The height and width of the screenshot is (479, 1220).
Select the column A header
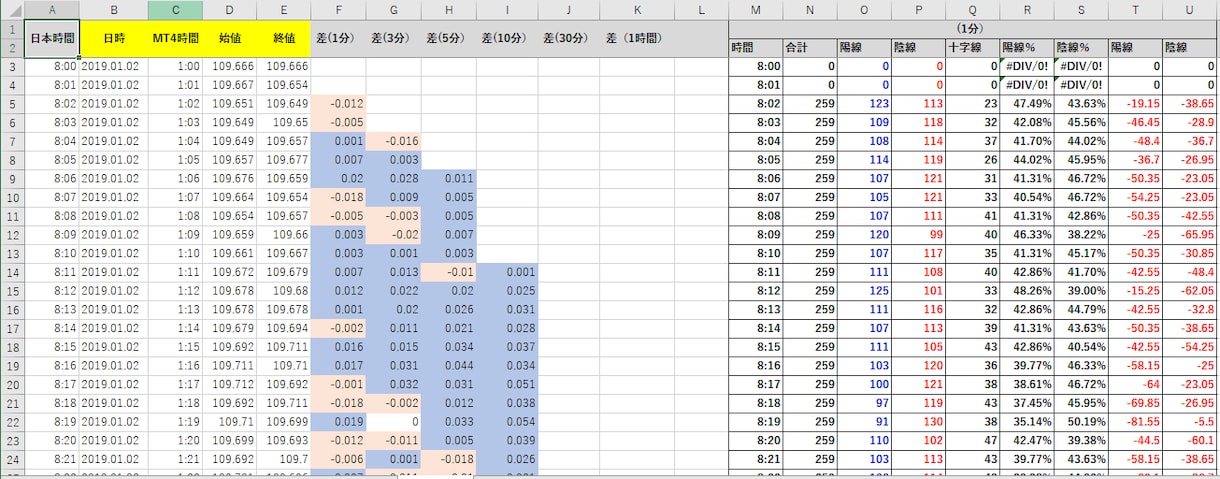(52, 9)
